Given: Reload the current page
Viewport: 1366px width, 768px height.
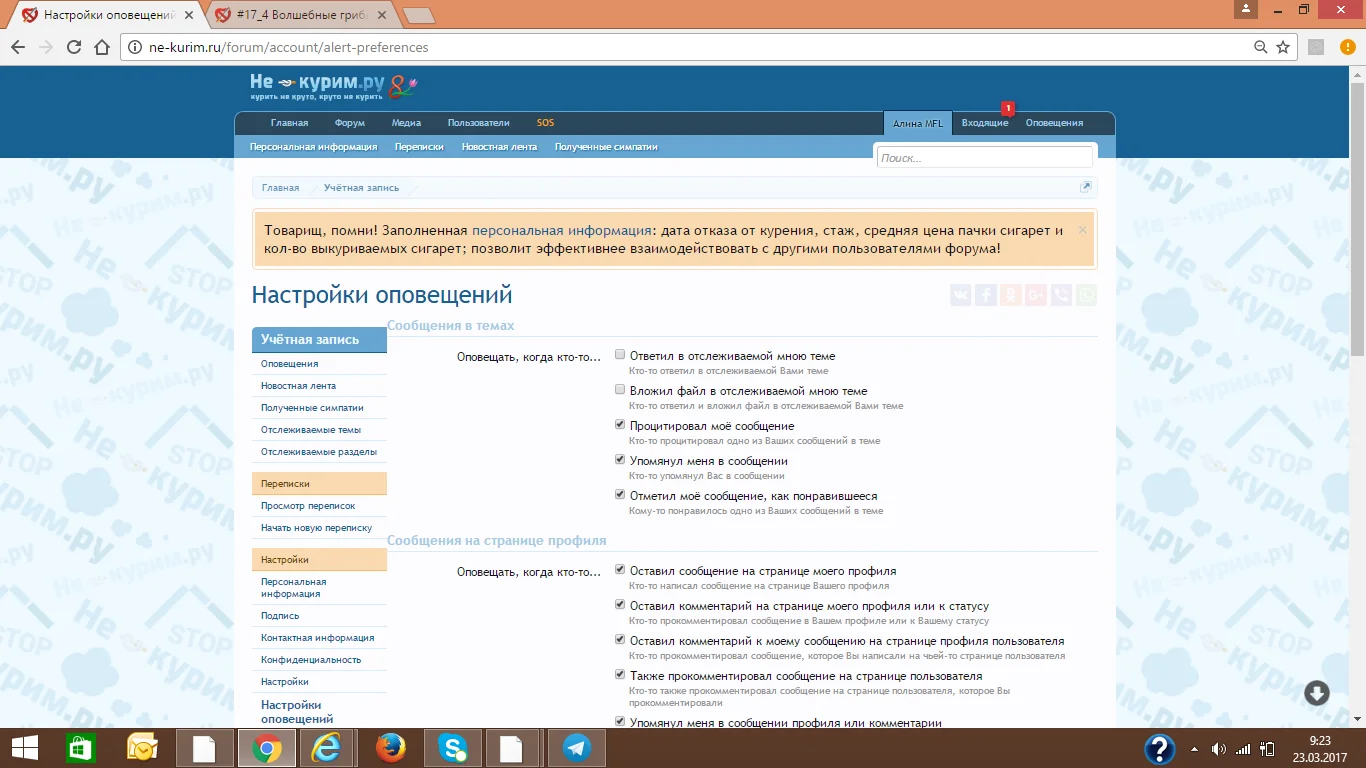Looking at the screenshot, I should pyautogui.click(x=73, y=47).
